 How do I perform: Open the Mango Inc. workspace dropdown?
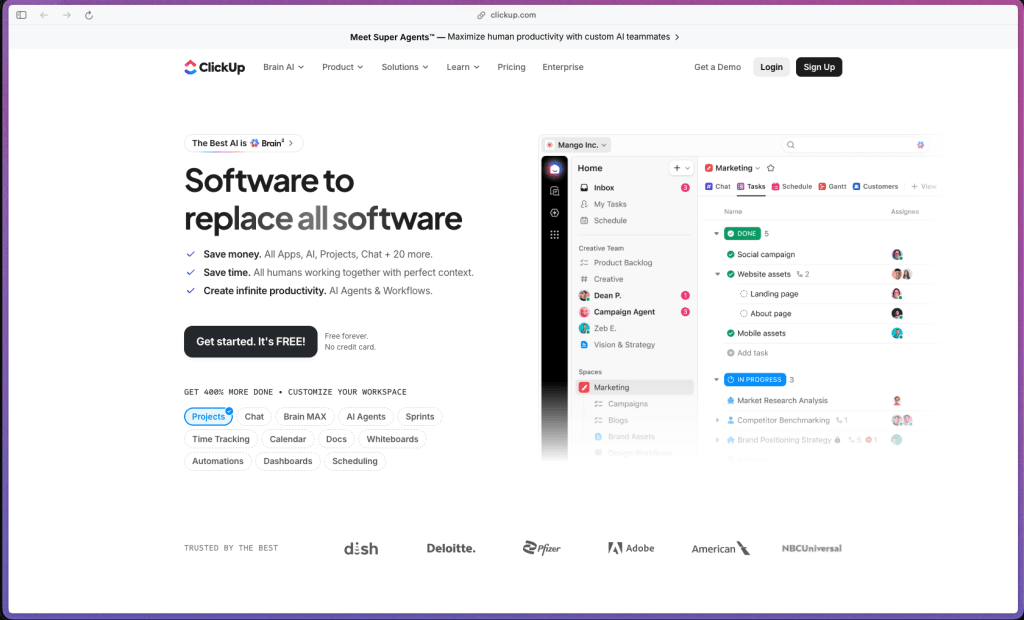577,145
